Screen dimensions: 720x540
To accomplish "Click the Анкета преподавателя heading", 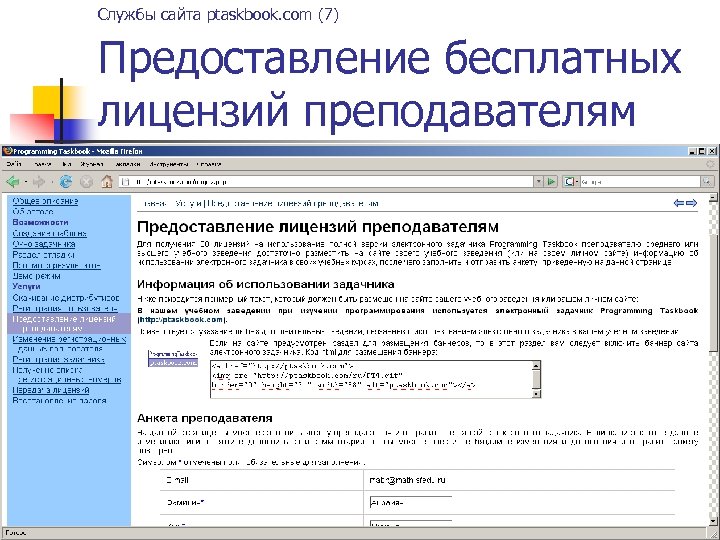I will pos(205,418).
